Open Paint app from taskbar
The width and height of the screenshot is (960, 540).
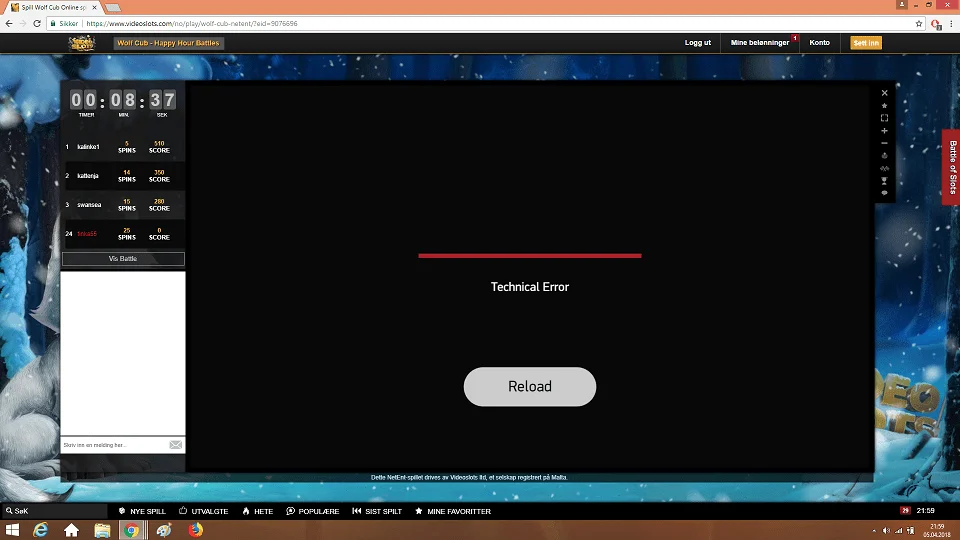164,530
